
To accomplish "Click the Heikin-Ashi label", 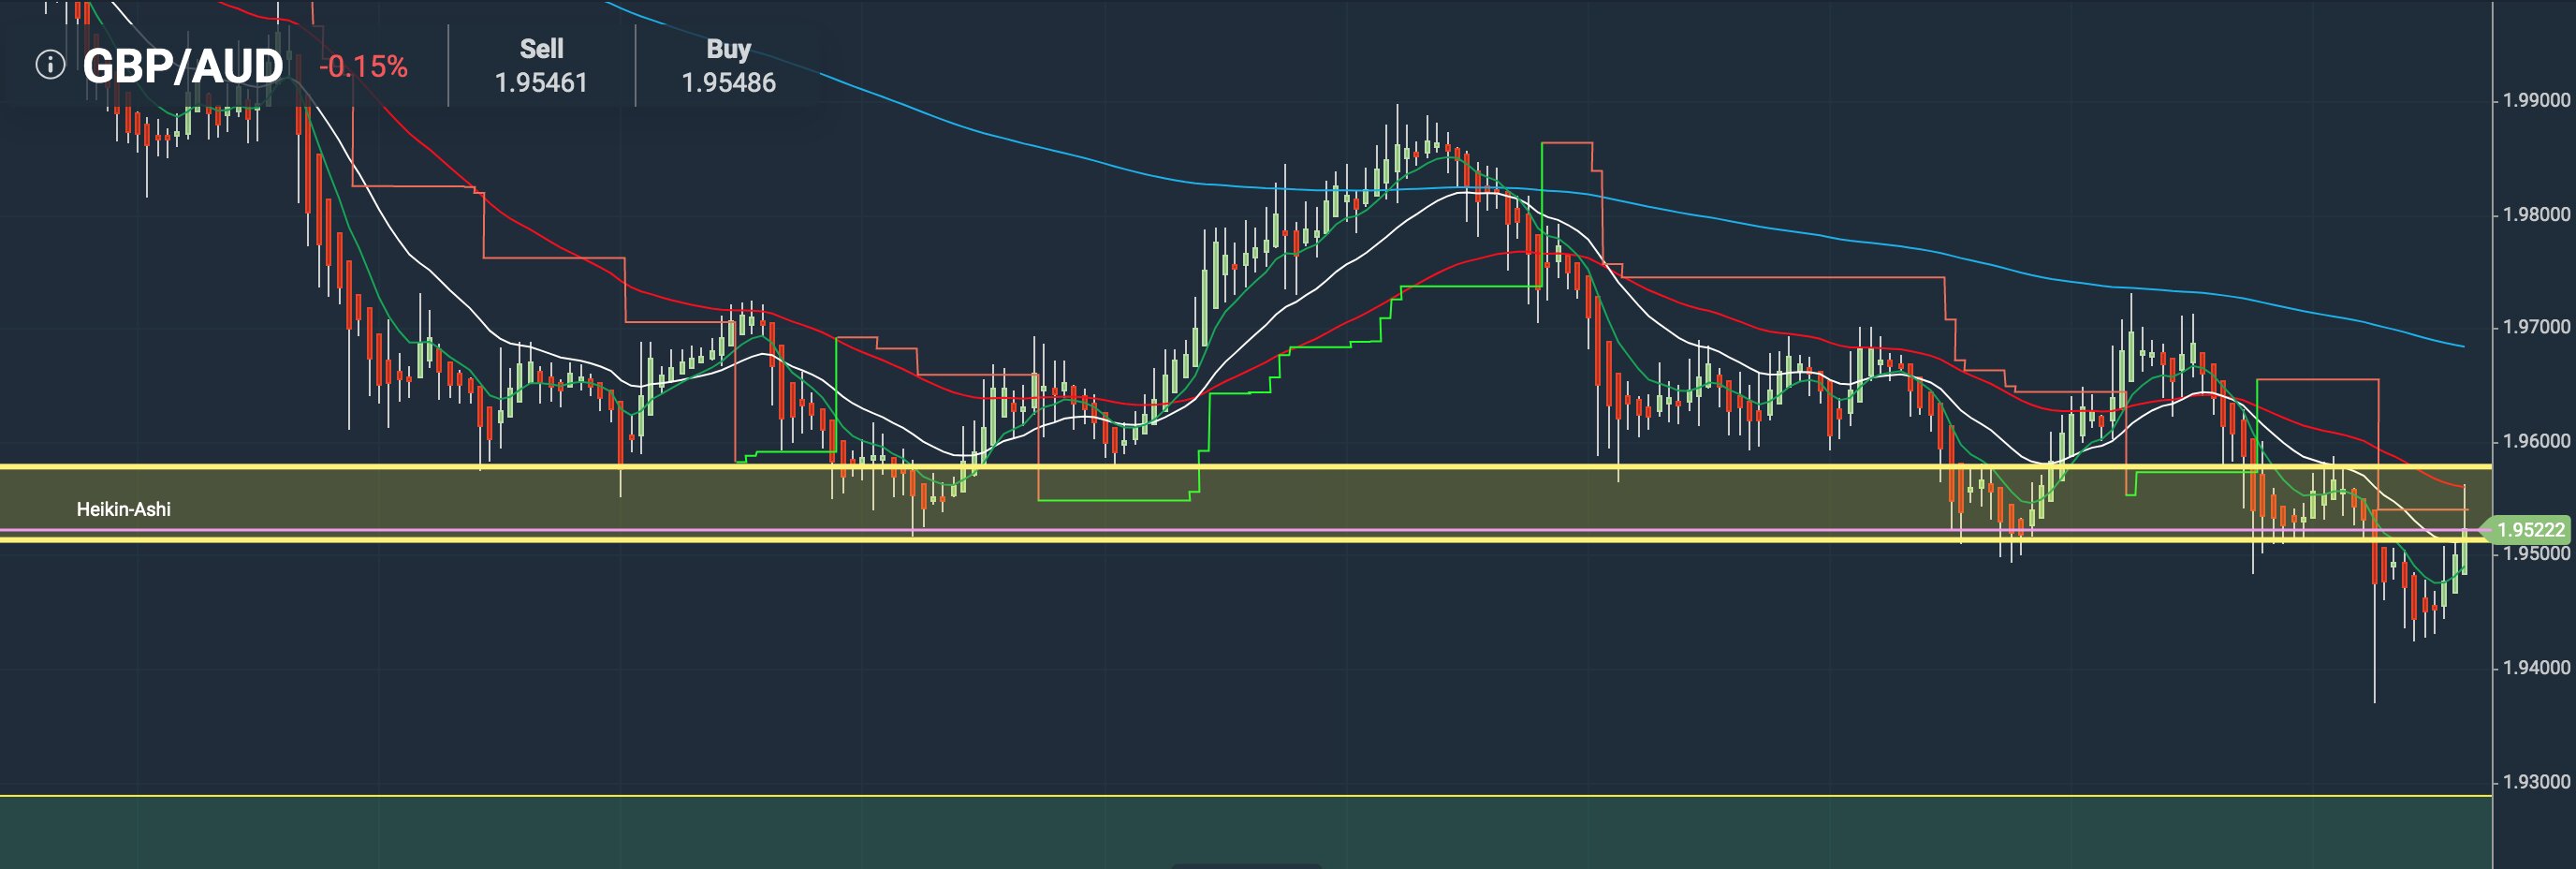I will (x=124, y=509).
